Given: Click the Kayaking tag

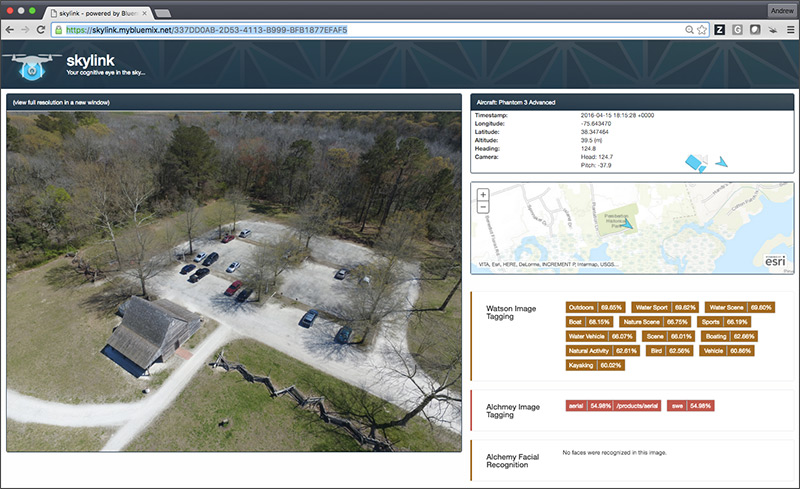Looking at the screenshot, I should pos(595,365).
